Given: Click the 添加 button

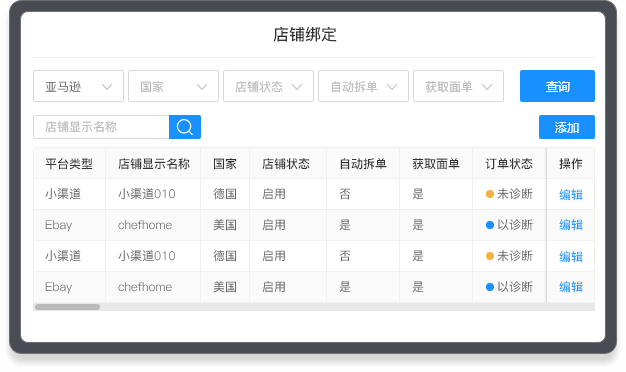Looking at the screenshot, I should point(567,127).
